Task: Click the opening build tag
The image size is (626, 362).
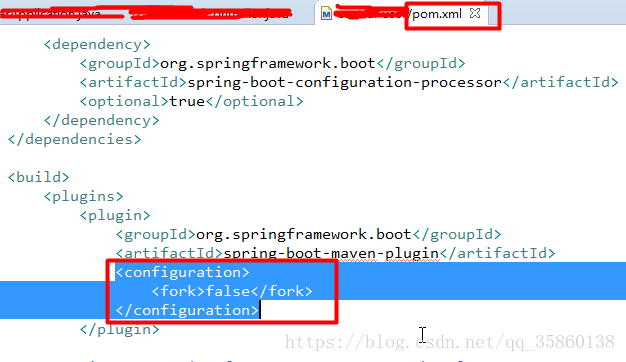Action: (39, 177)
